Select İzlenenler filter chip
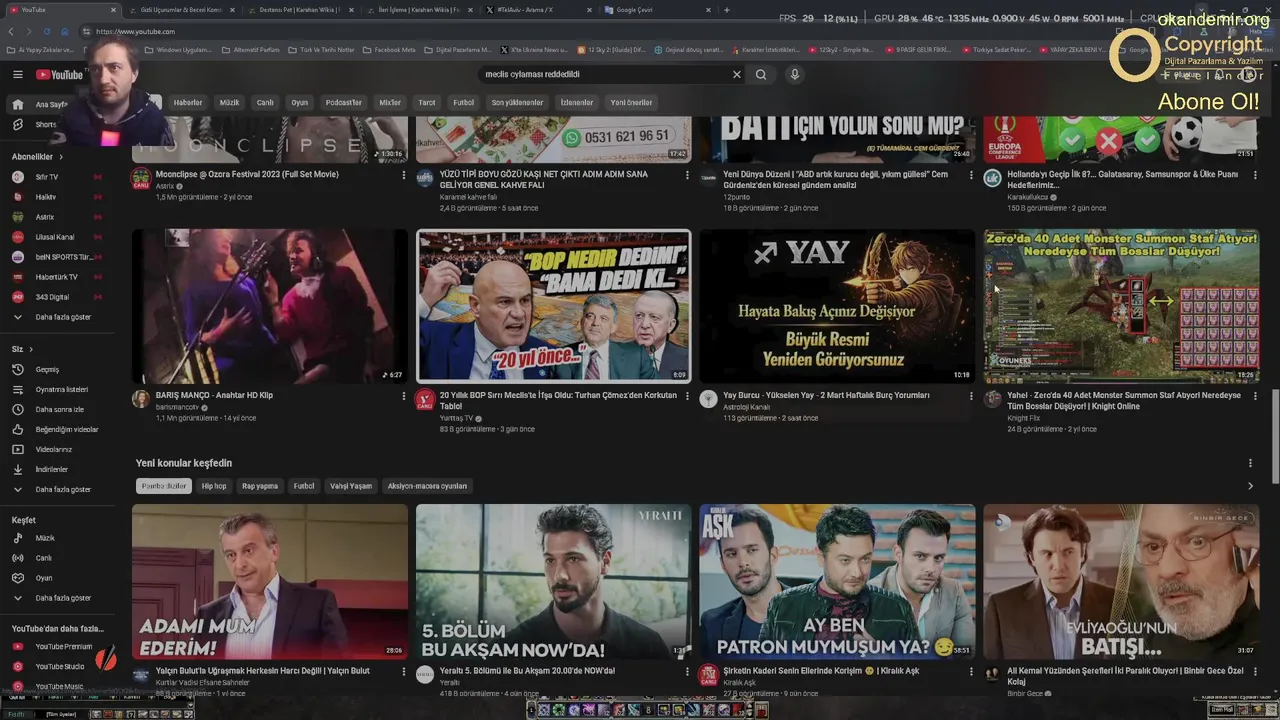 (577, 102)
